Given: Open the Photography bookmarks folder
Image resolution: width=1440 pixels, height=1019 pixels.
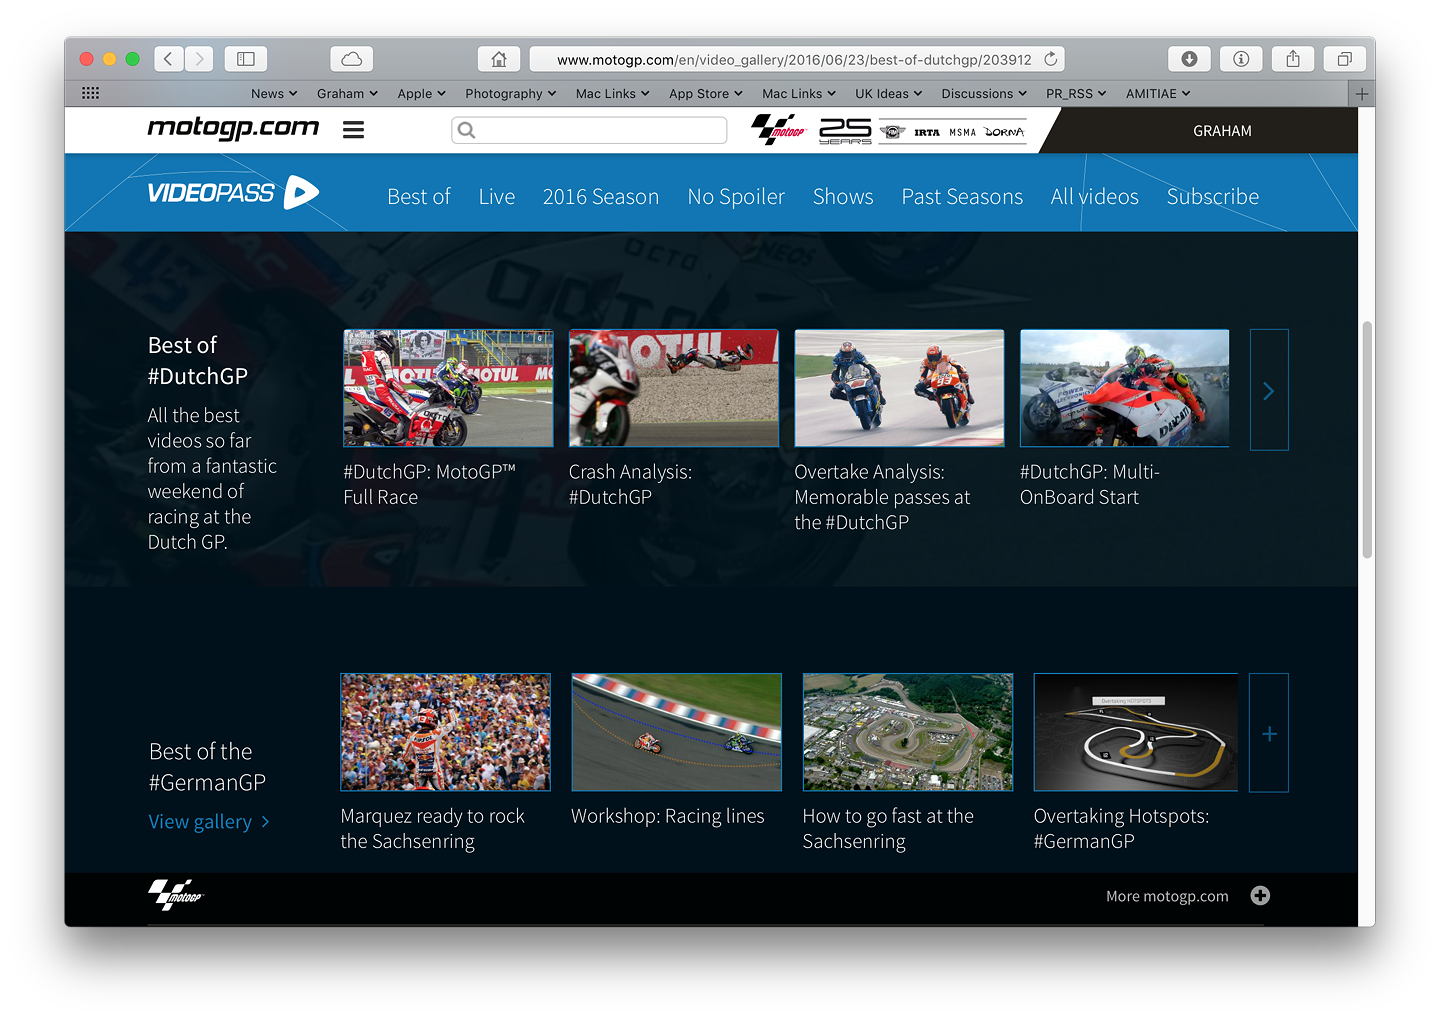Looking at the screenshot, I should point(510,94).
